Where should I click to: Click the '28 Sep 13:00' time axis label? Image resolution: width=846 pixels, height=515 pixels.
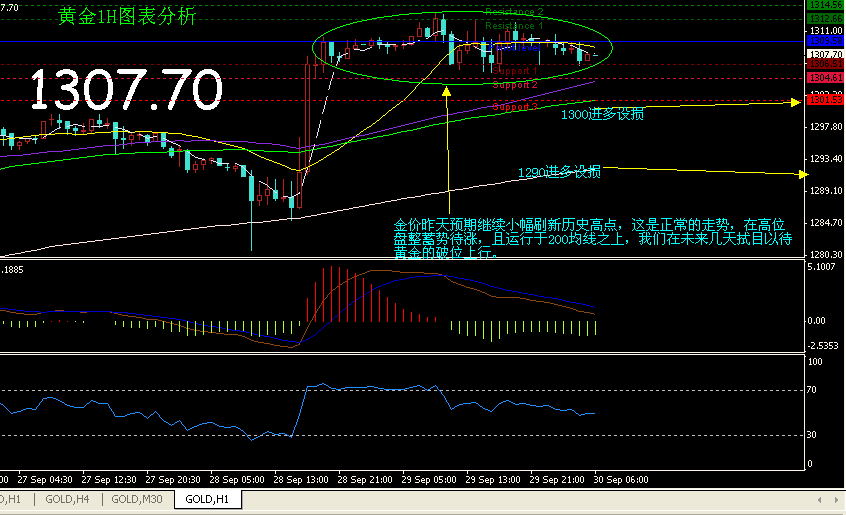click(x=300, y=478)
